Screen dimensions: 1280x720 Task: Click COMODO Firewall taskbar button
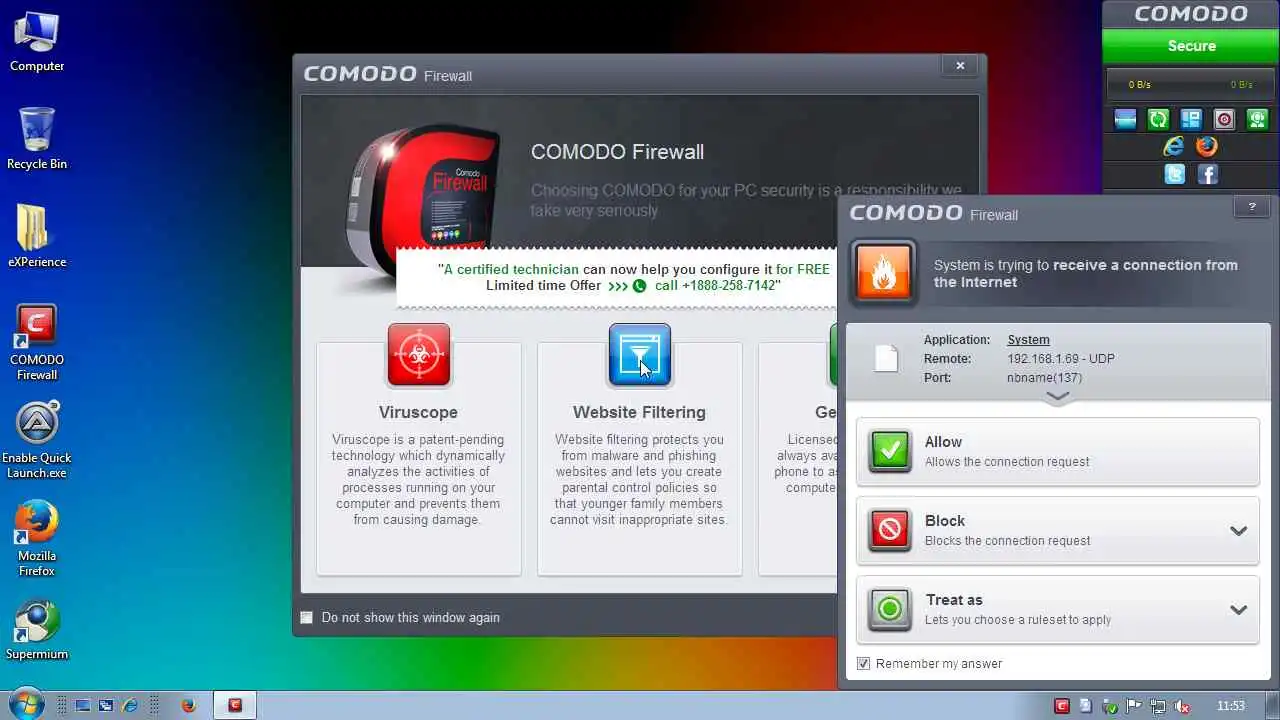click(234, 705)
